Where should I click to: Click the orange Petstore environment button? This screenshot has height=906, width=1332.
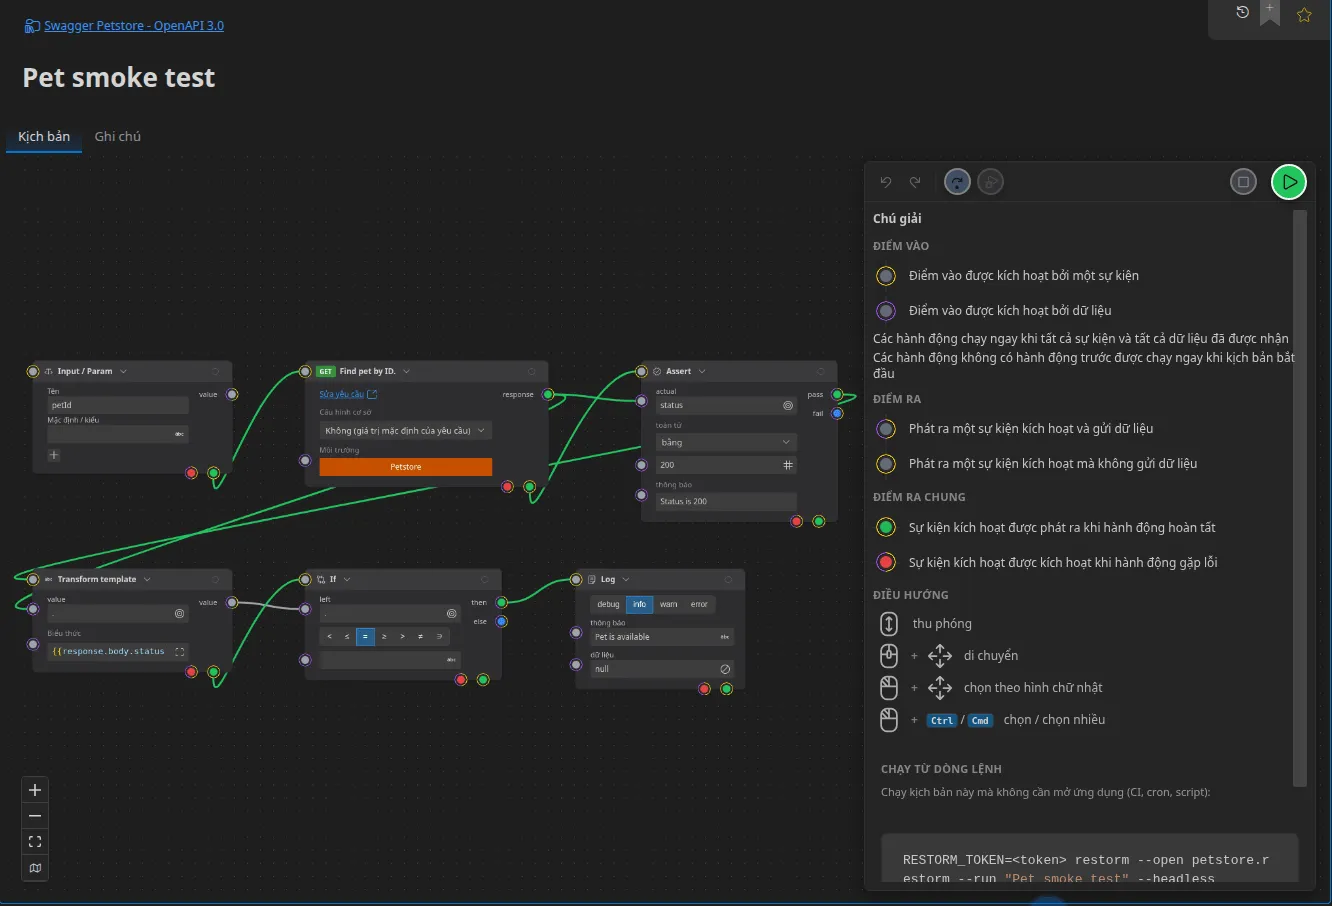(x=406, y=467)
